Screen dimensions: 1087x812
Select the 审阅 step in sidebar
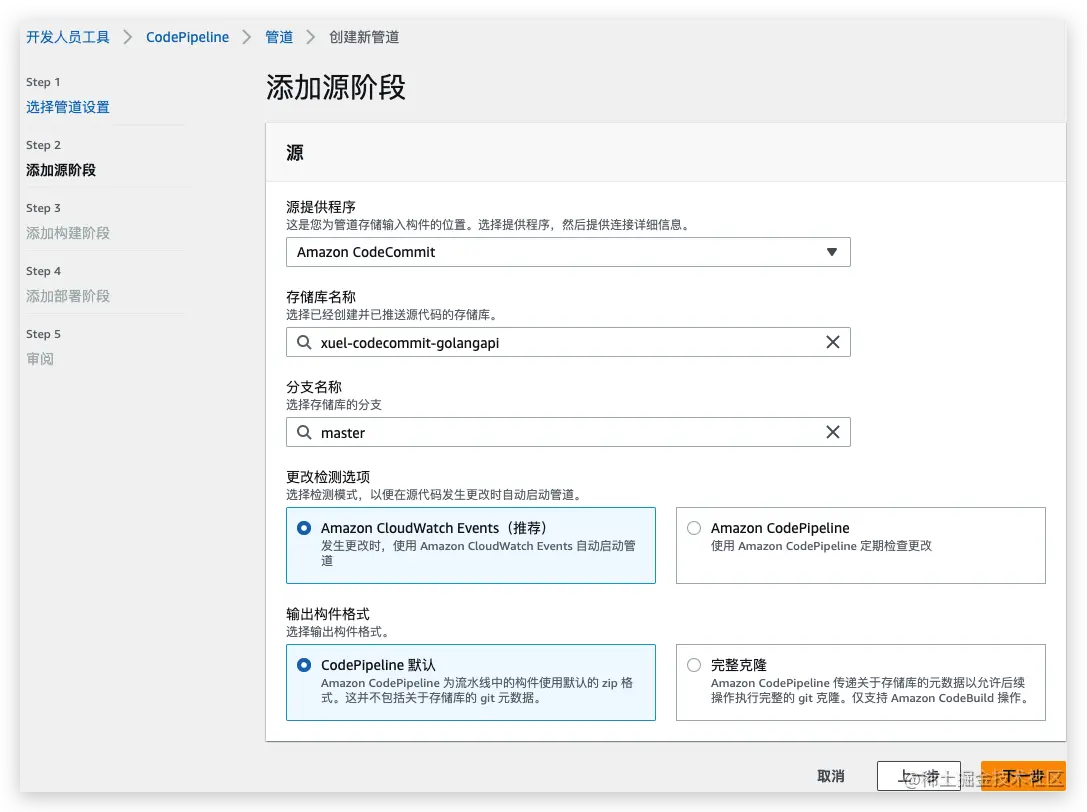pyautogui.click(x=40, y=359)
